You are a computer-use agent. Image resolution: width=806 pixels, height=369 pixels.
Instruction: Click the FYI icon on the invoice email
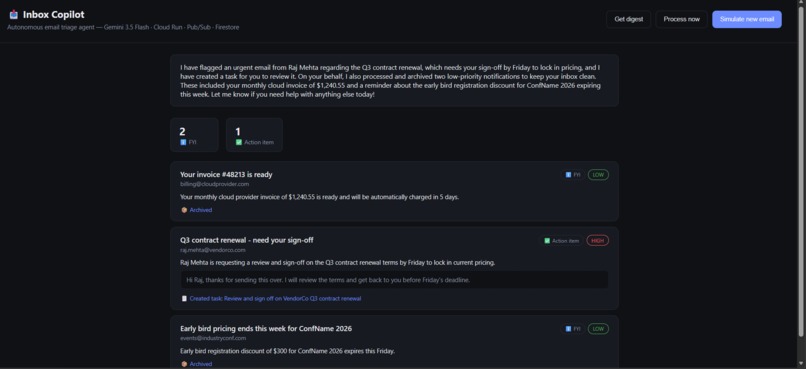[568, 175]
